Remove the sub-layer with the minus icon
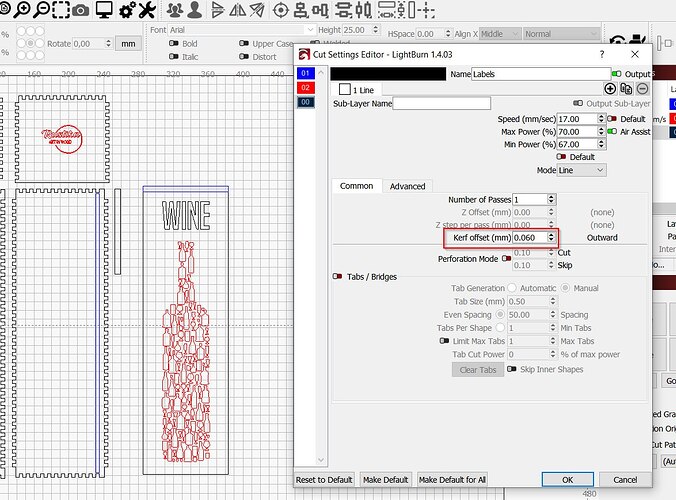Viewport: 676px width, 500px height. 642,89
